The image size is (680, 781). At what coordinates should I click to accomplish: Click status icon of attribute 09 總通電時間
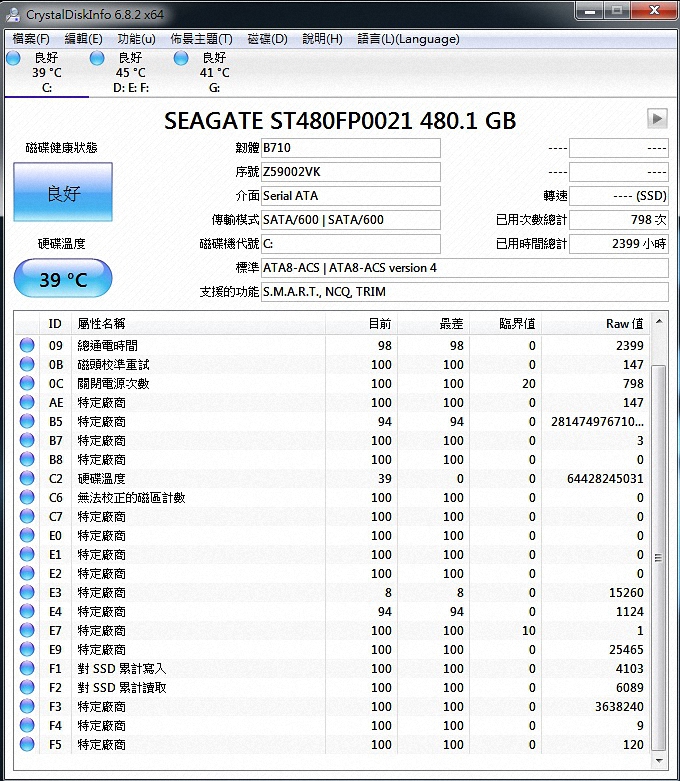[27, 345]
